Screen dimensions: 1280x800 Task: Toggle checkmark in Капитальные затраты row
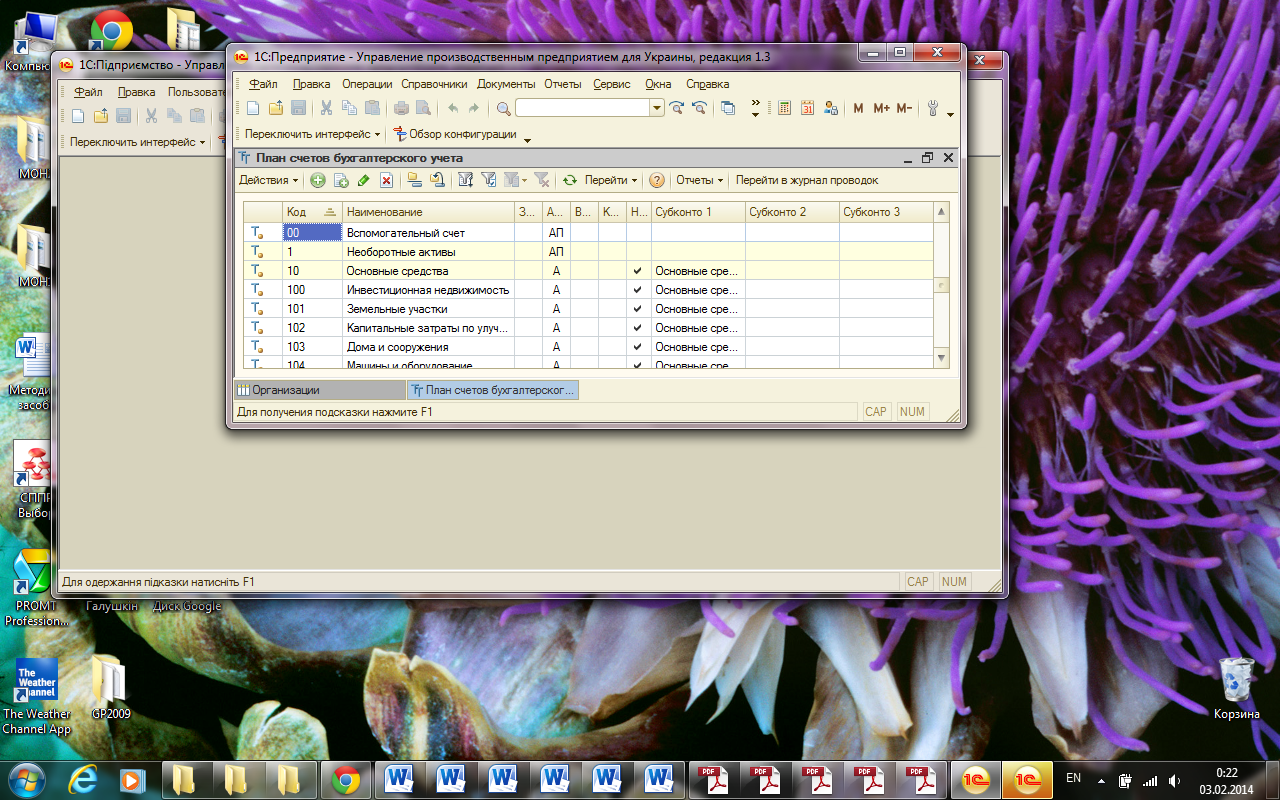pyautogui.click(x=638, y=328)
